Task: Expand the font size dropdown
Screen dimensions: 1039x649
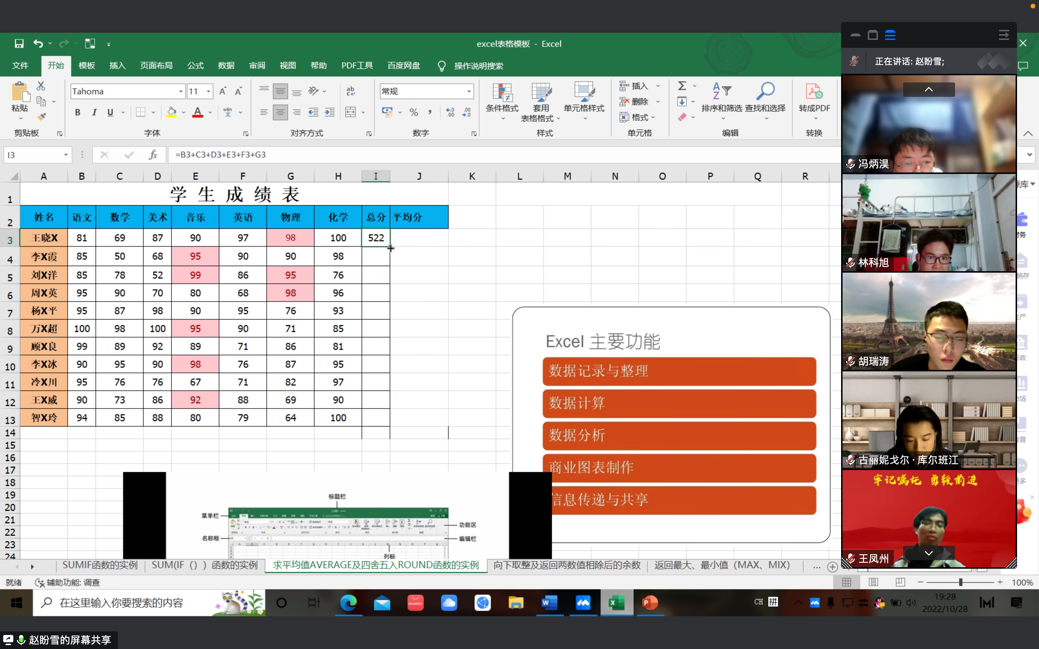Action: pos(208,91)
